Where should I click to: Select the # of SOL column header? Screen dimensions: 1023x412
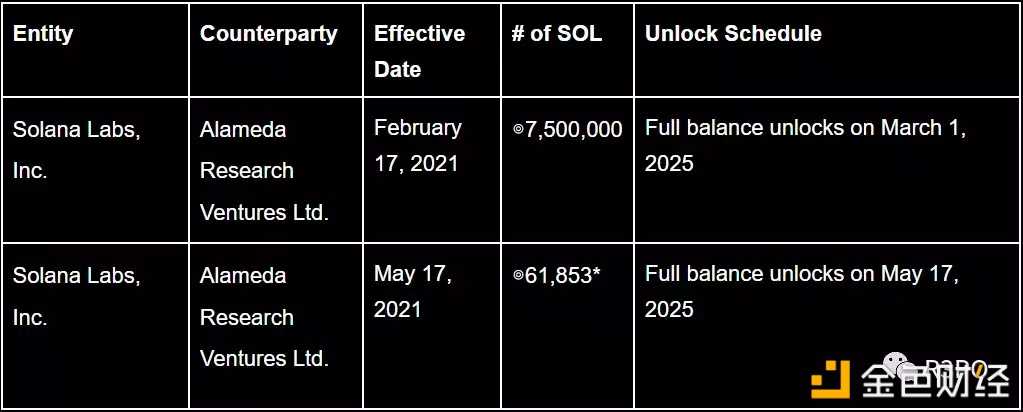[556, 33]
